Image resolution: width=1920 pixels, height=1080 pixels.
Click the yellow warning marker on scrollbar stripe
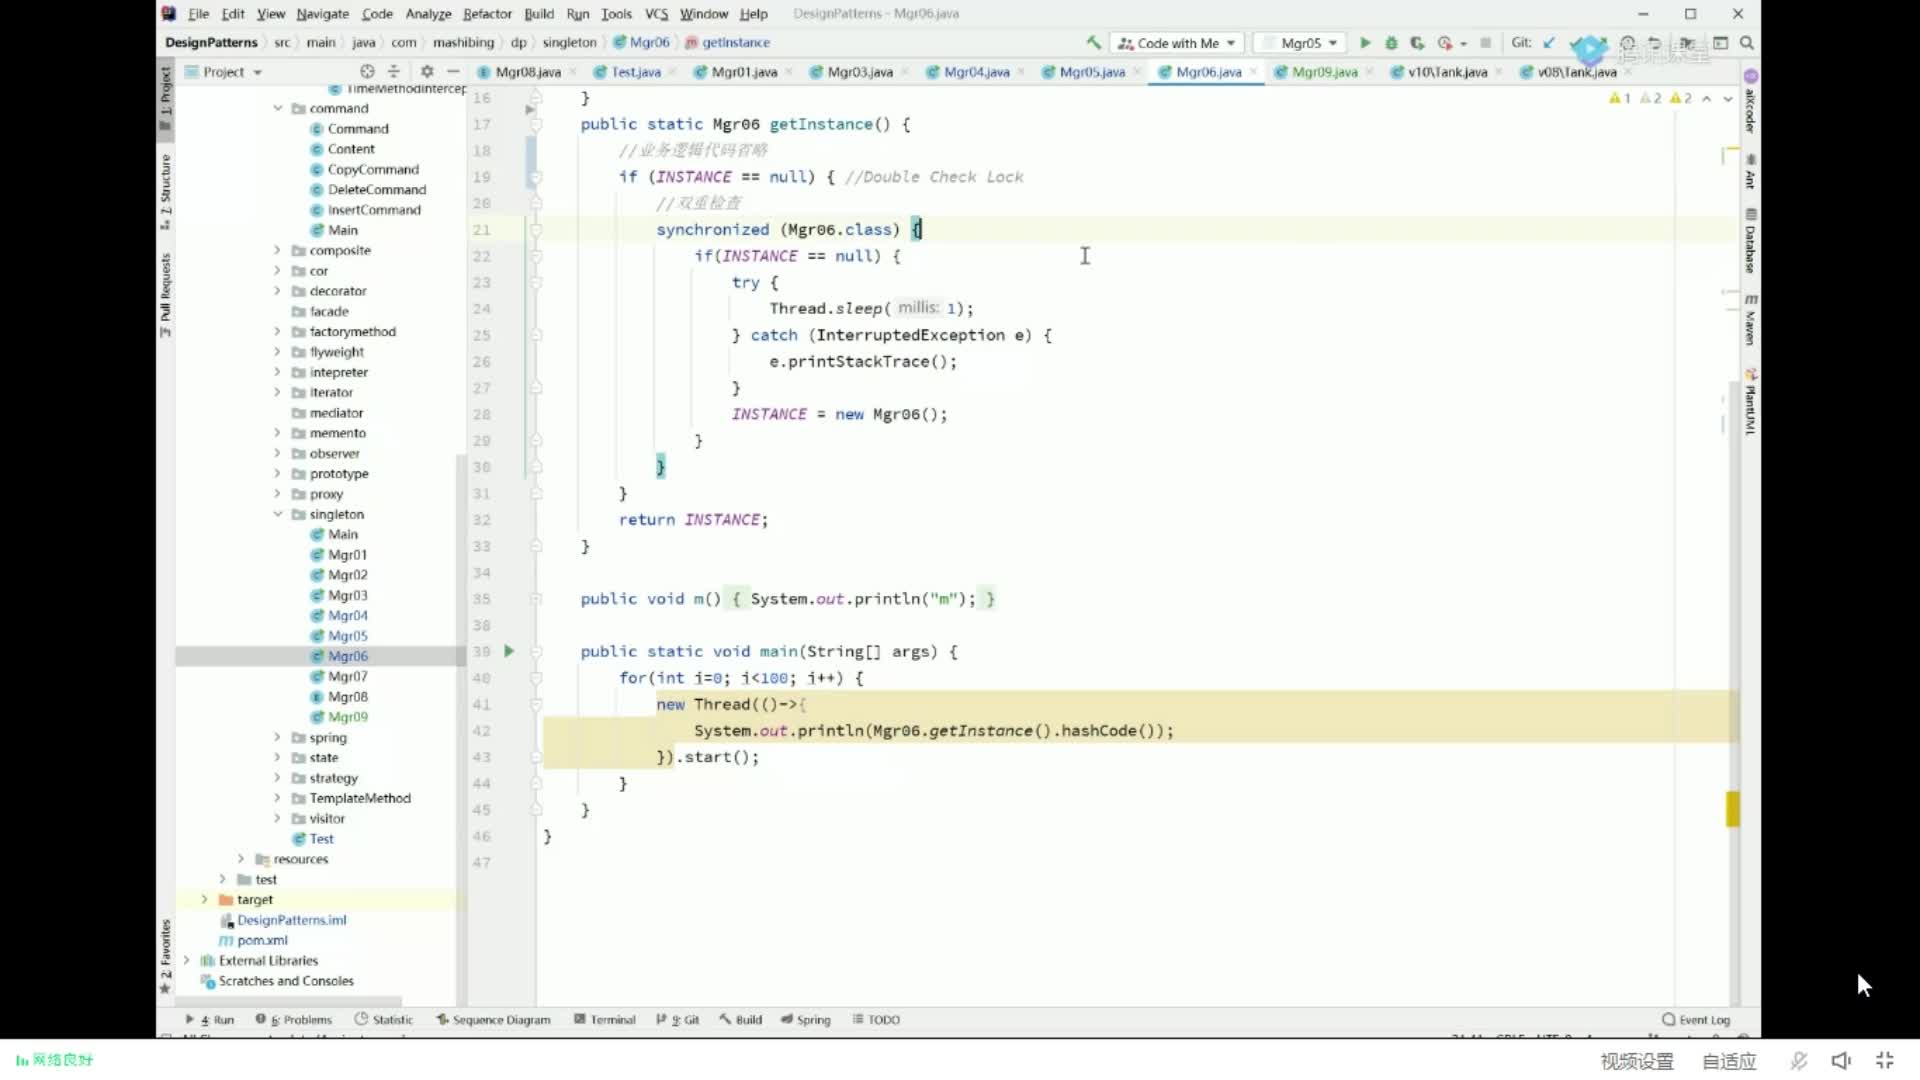(x=1733, y=809)
